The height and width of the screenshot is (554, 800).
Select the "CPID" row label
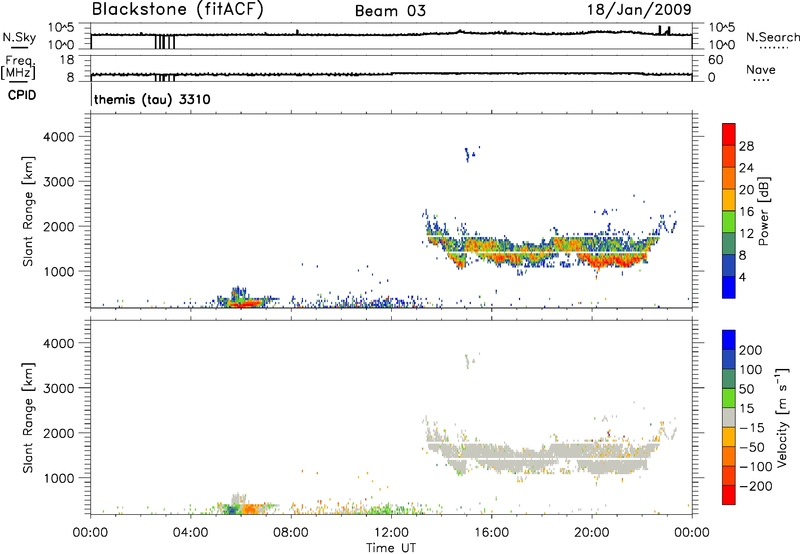22,95
